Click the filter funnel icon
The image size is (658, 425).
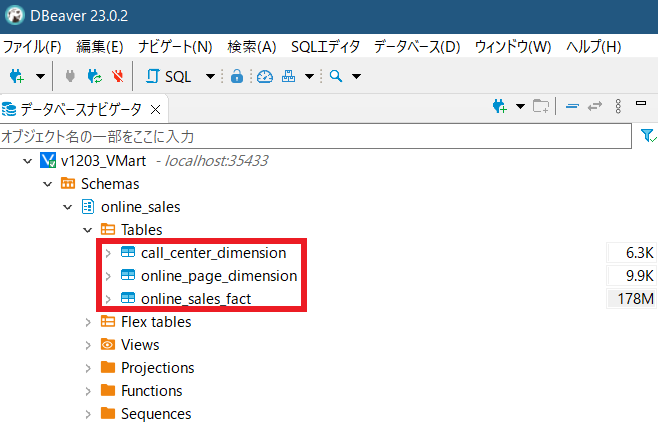point(648,136)
